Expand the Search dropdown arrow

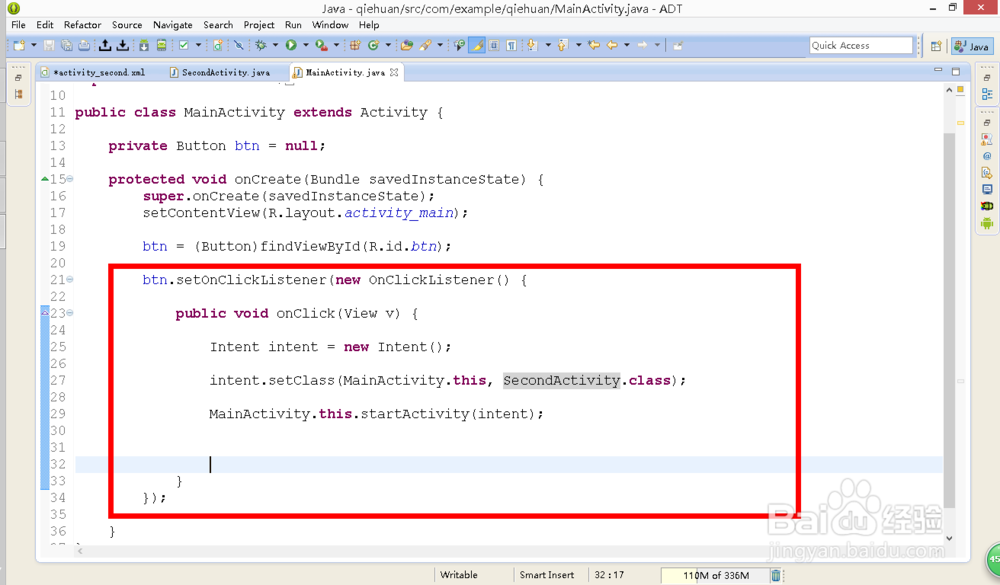(x=440, y=45)
